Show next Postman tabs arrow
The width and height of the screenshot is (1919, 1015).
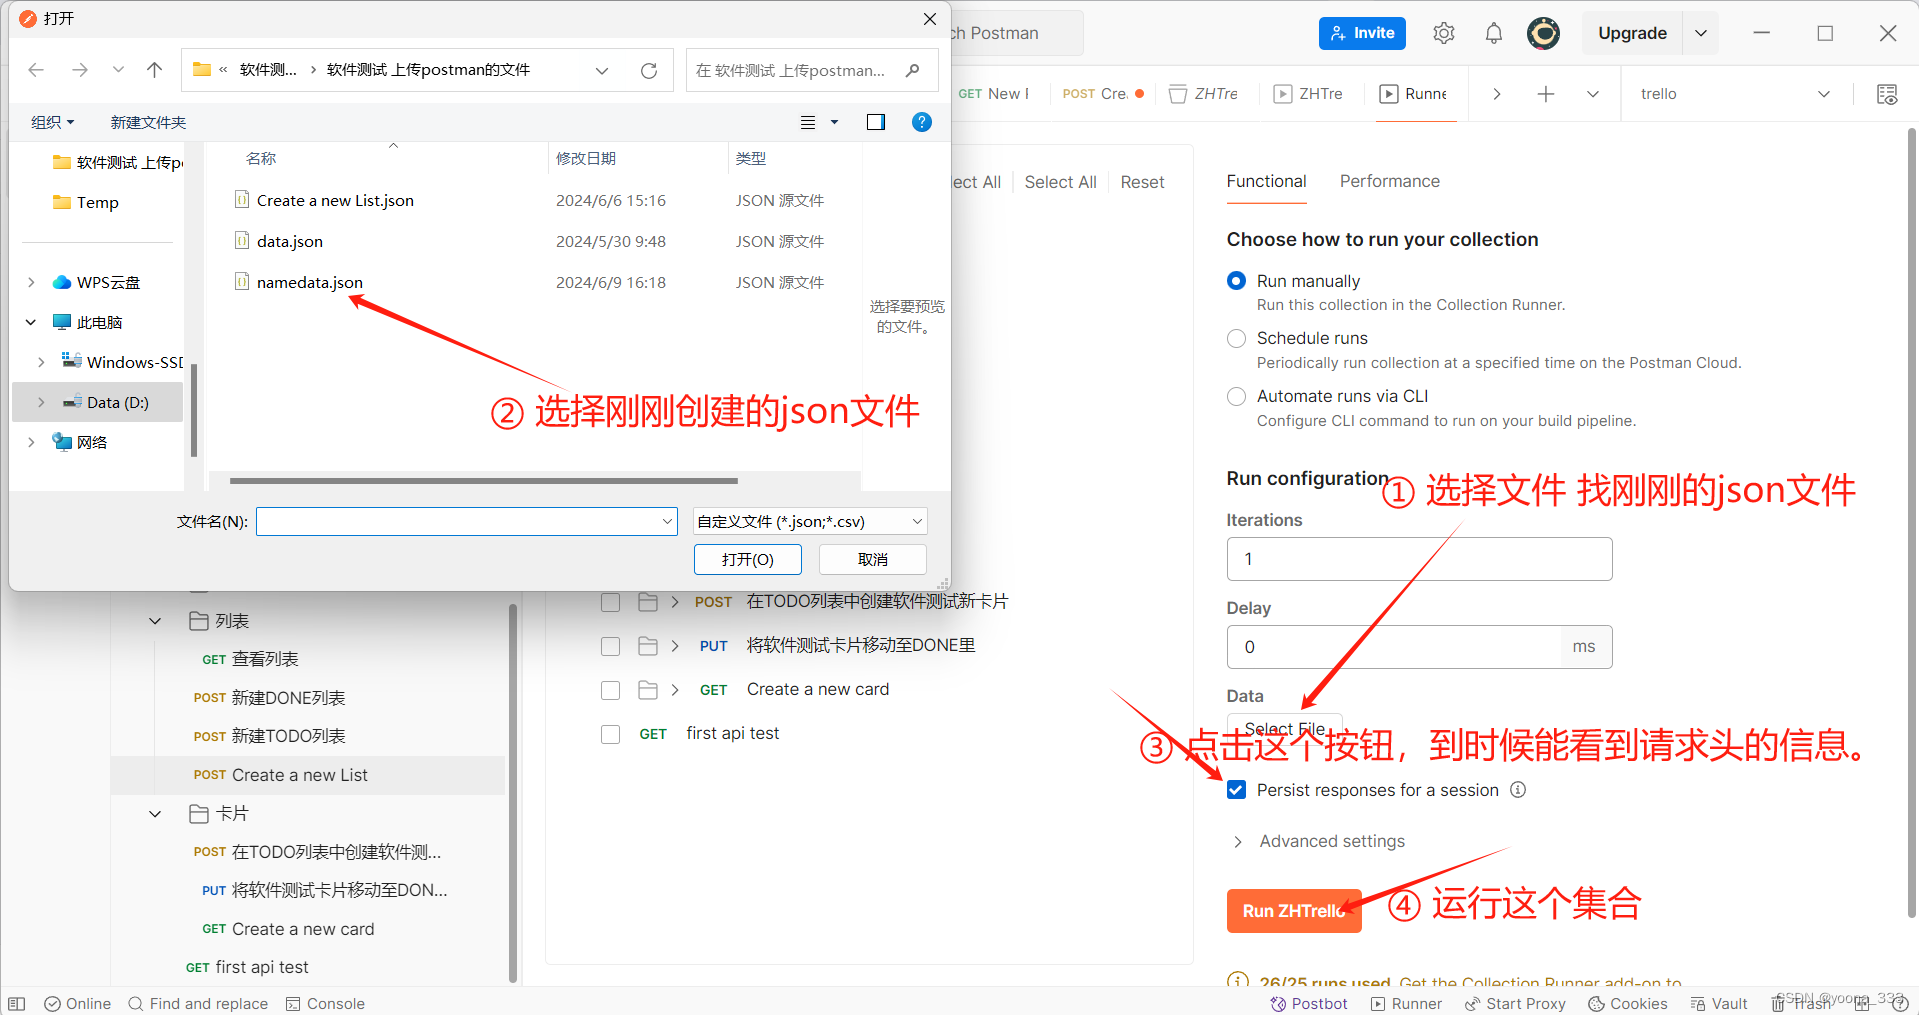(1497, 94)
